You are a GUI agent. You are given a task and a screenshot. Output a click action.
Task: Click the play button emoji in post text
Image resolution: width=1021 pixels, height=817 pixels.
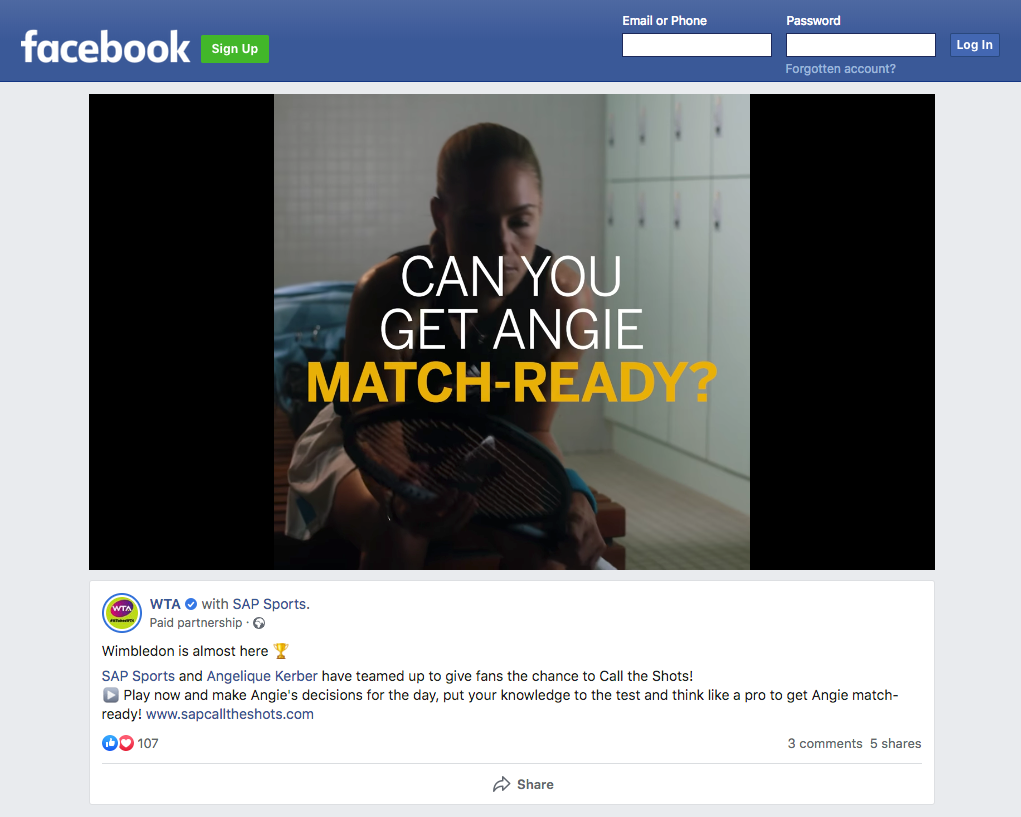[x=111, y=695]
